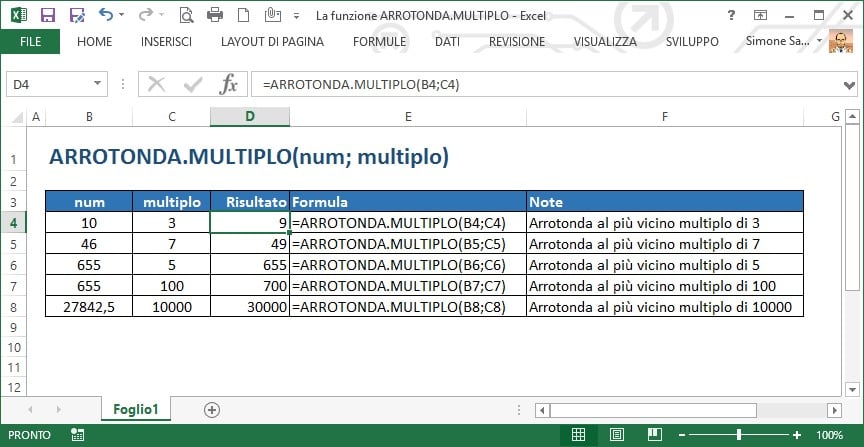Open the FILE backstage tab
The image size is (864, 447).
pos(30,41)
